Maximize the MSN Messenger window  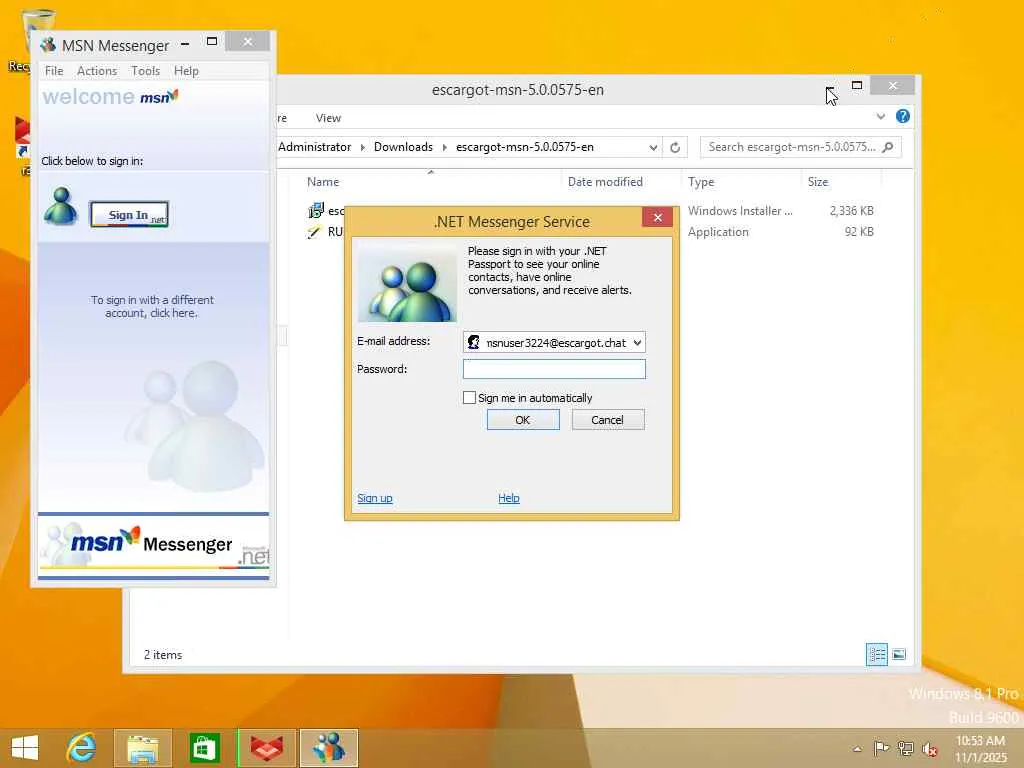pyautogui.click(x=212, y=42)
